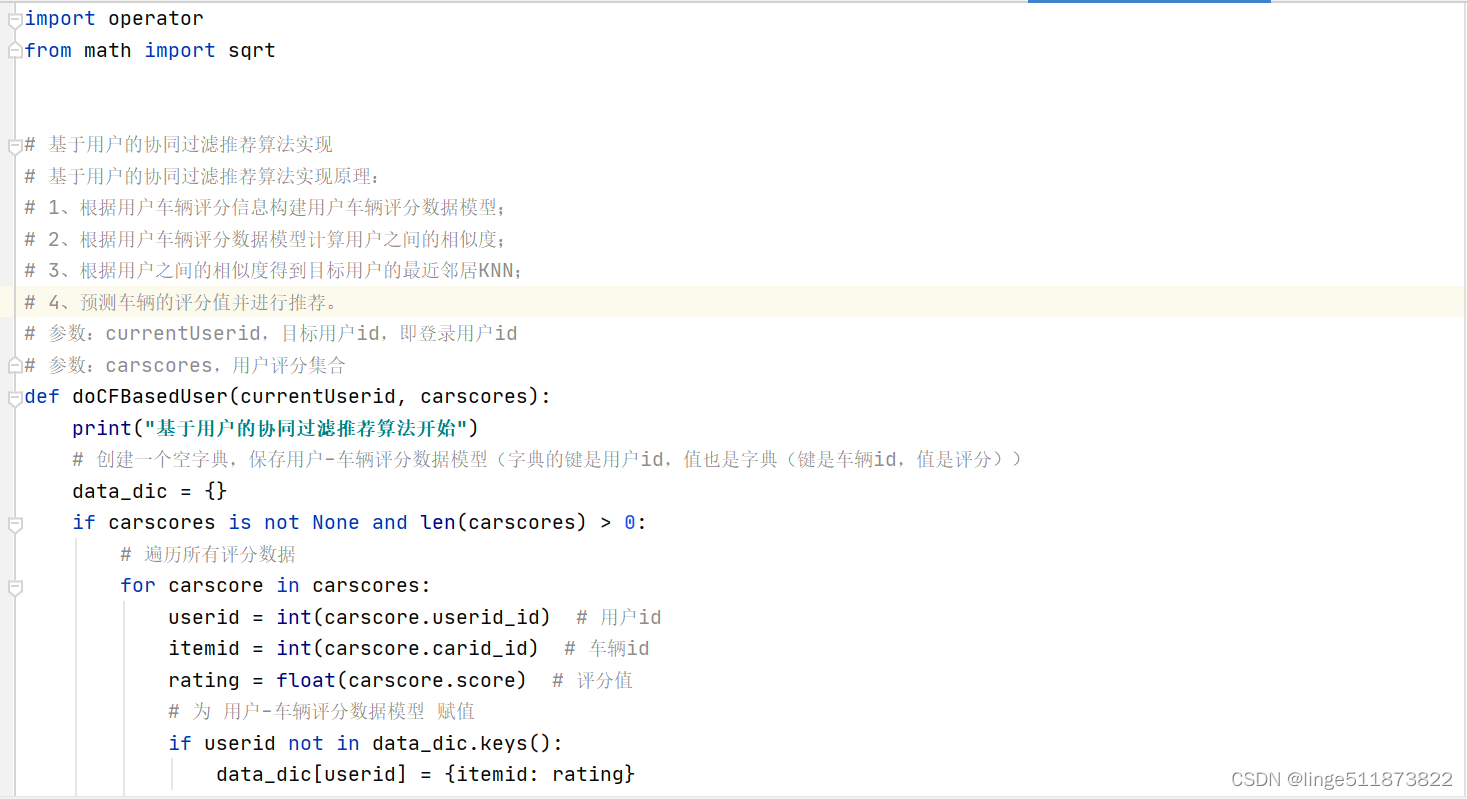This screenshot has height=799, width=1467.
Task: Collapse the fold marker beside 'from math import sqrt'
Action: pyautogui.click(x=15, y=51)
